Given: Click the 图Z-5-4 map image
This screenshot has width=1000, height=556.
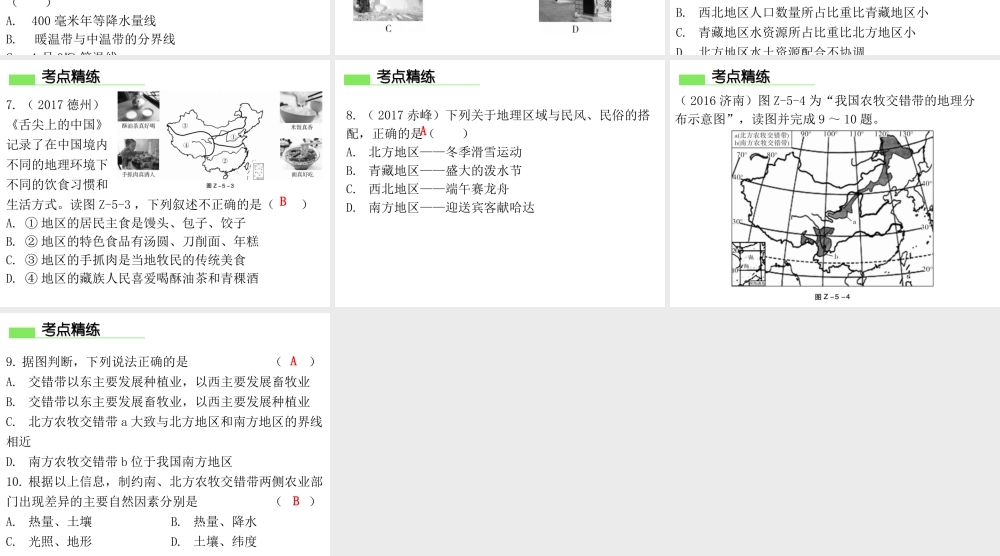Looking at the screenshot, I should 832,208.
